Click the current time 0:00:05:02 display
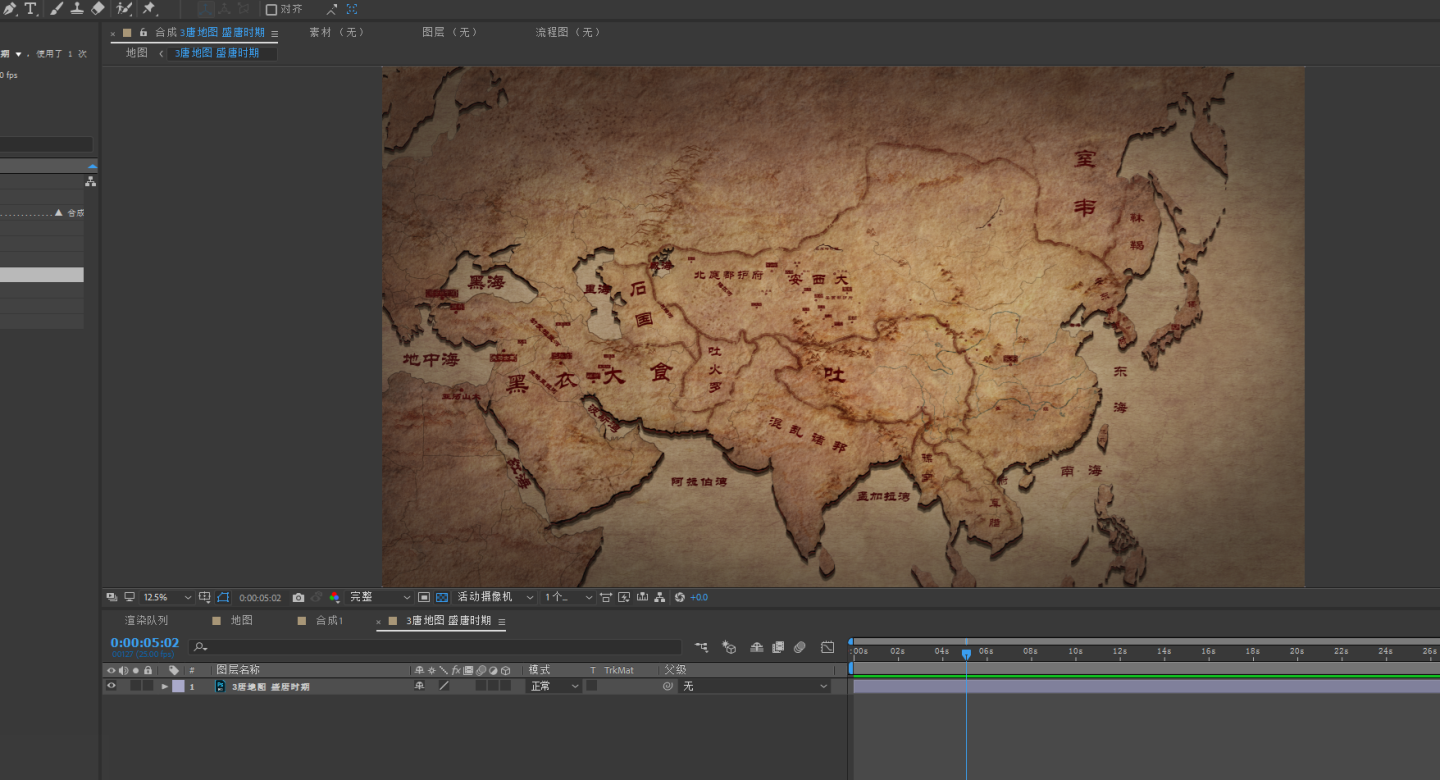Viewport: 1440px width, 780px height. pyautogui.click(x=145, y=642)
